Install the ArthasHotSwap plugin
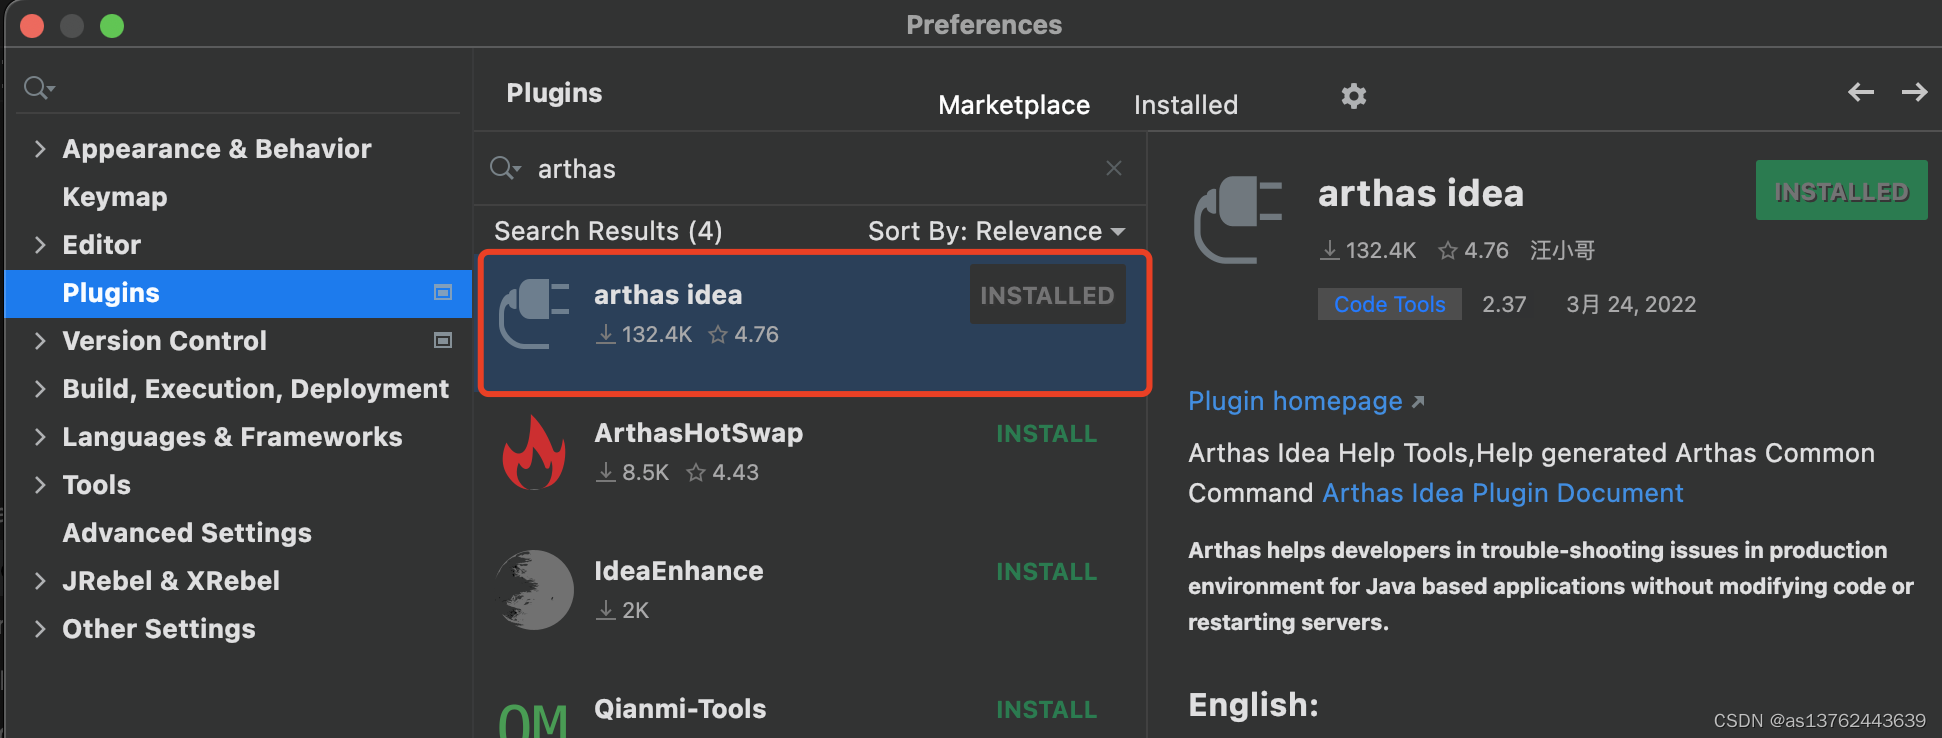This screenshot has height=738, width=1942. tap(1046, 434)
